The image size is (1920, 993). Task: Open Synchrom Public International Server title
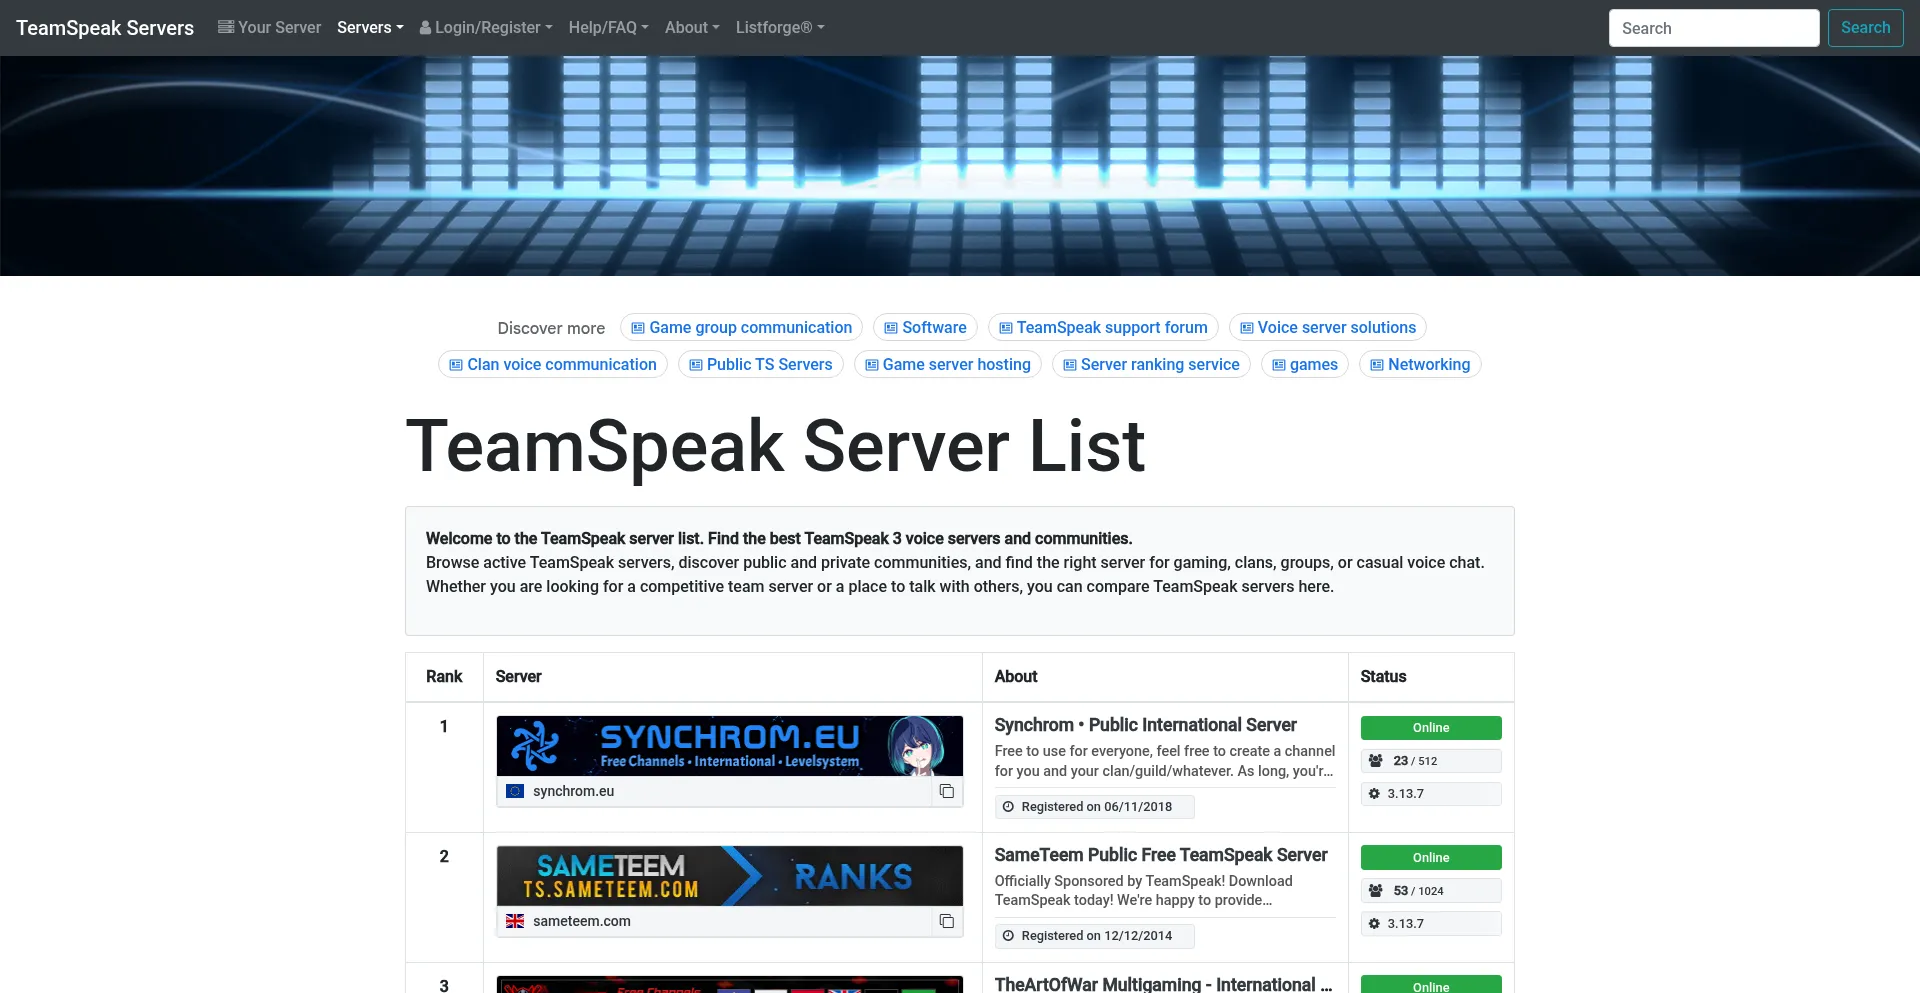(1145, 725)
